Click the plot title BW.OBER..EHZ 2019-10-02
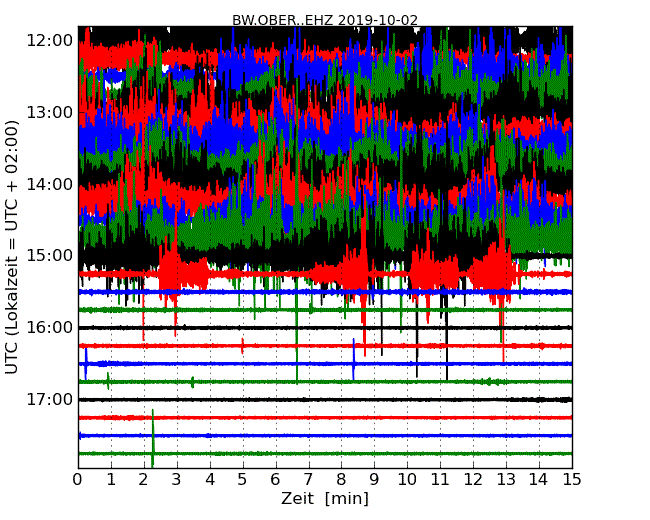Image resolution: width=650 pixels, height=520 pixels. coord(325,20)
